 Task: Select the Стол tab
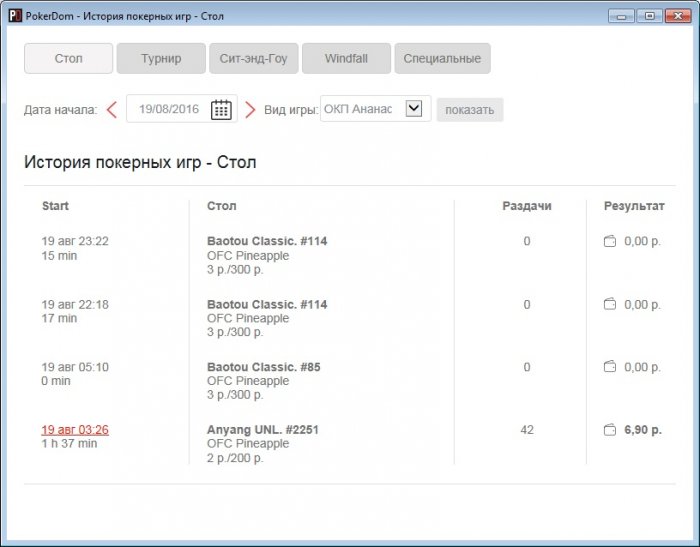[x=68, y=59]
